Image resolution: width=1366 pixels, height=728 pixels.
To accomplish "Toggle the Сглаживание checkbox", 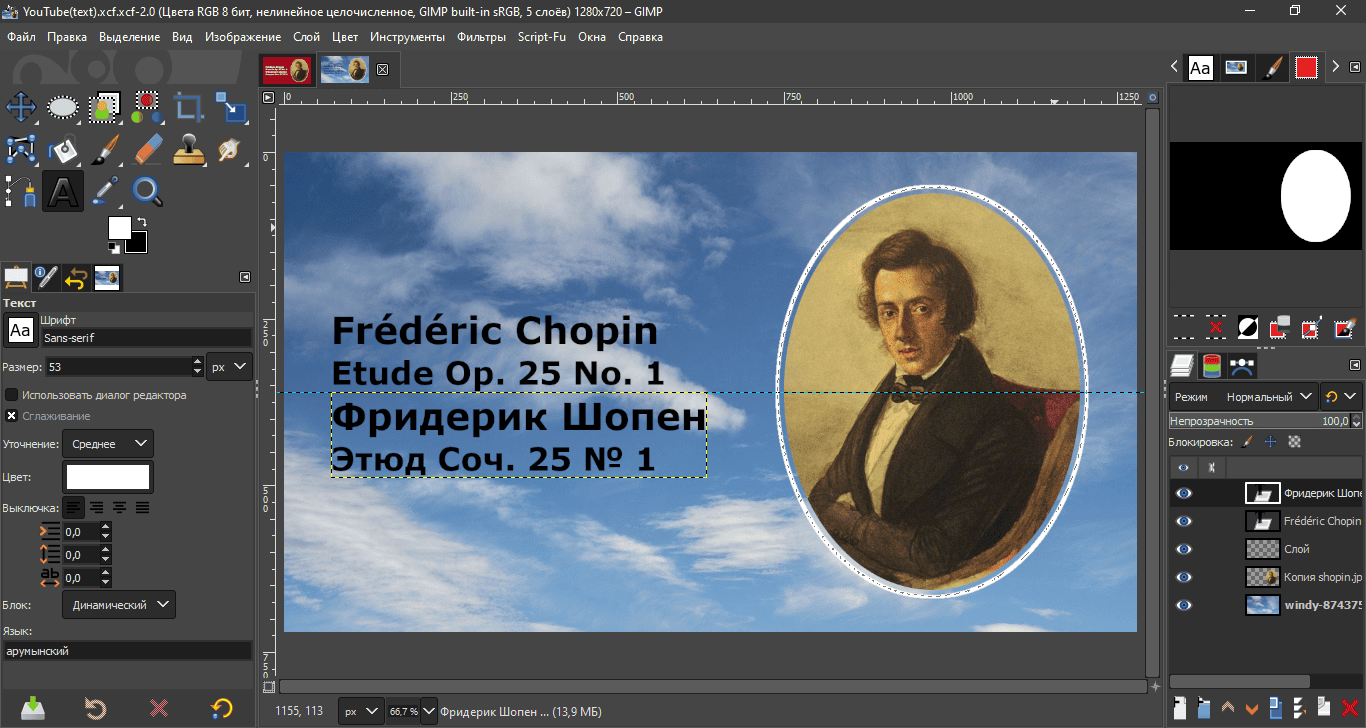I will (12, 416).
